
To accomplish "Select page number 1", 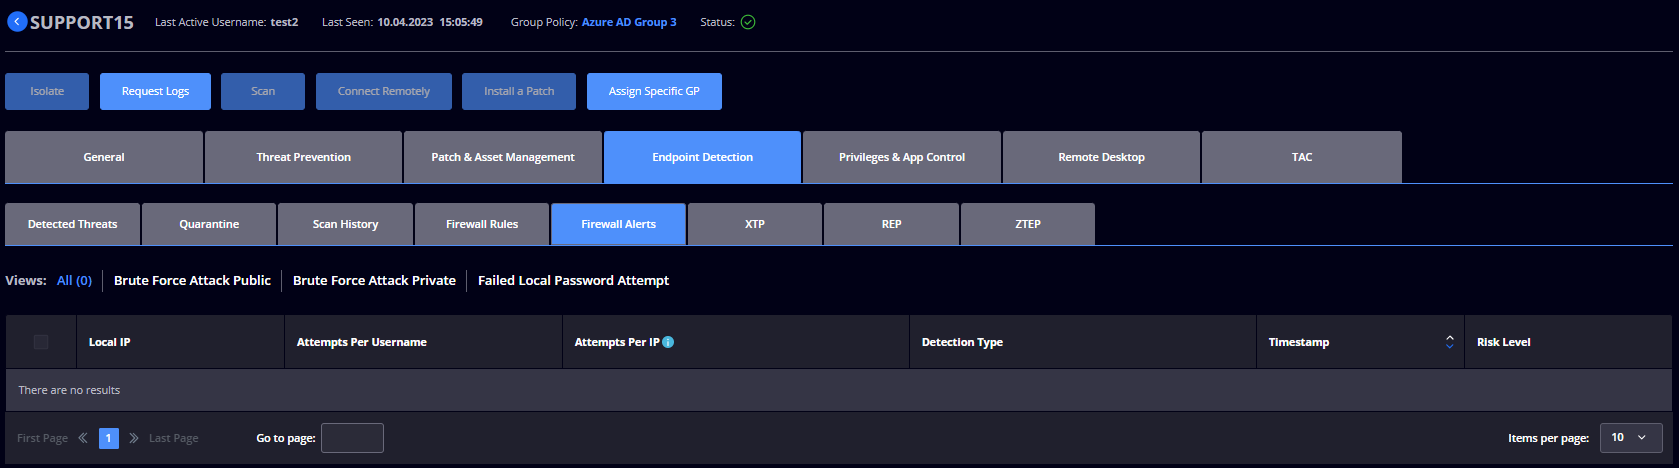I will [109, 438].
